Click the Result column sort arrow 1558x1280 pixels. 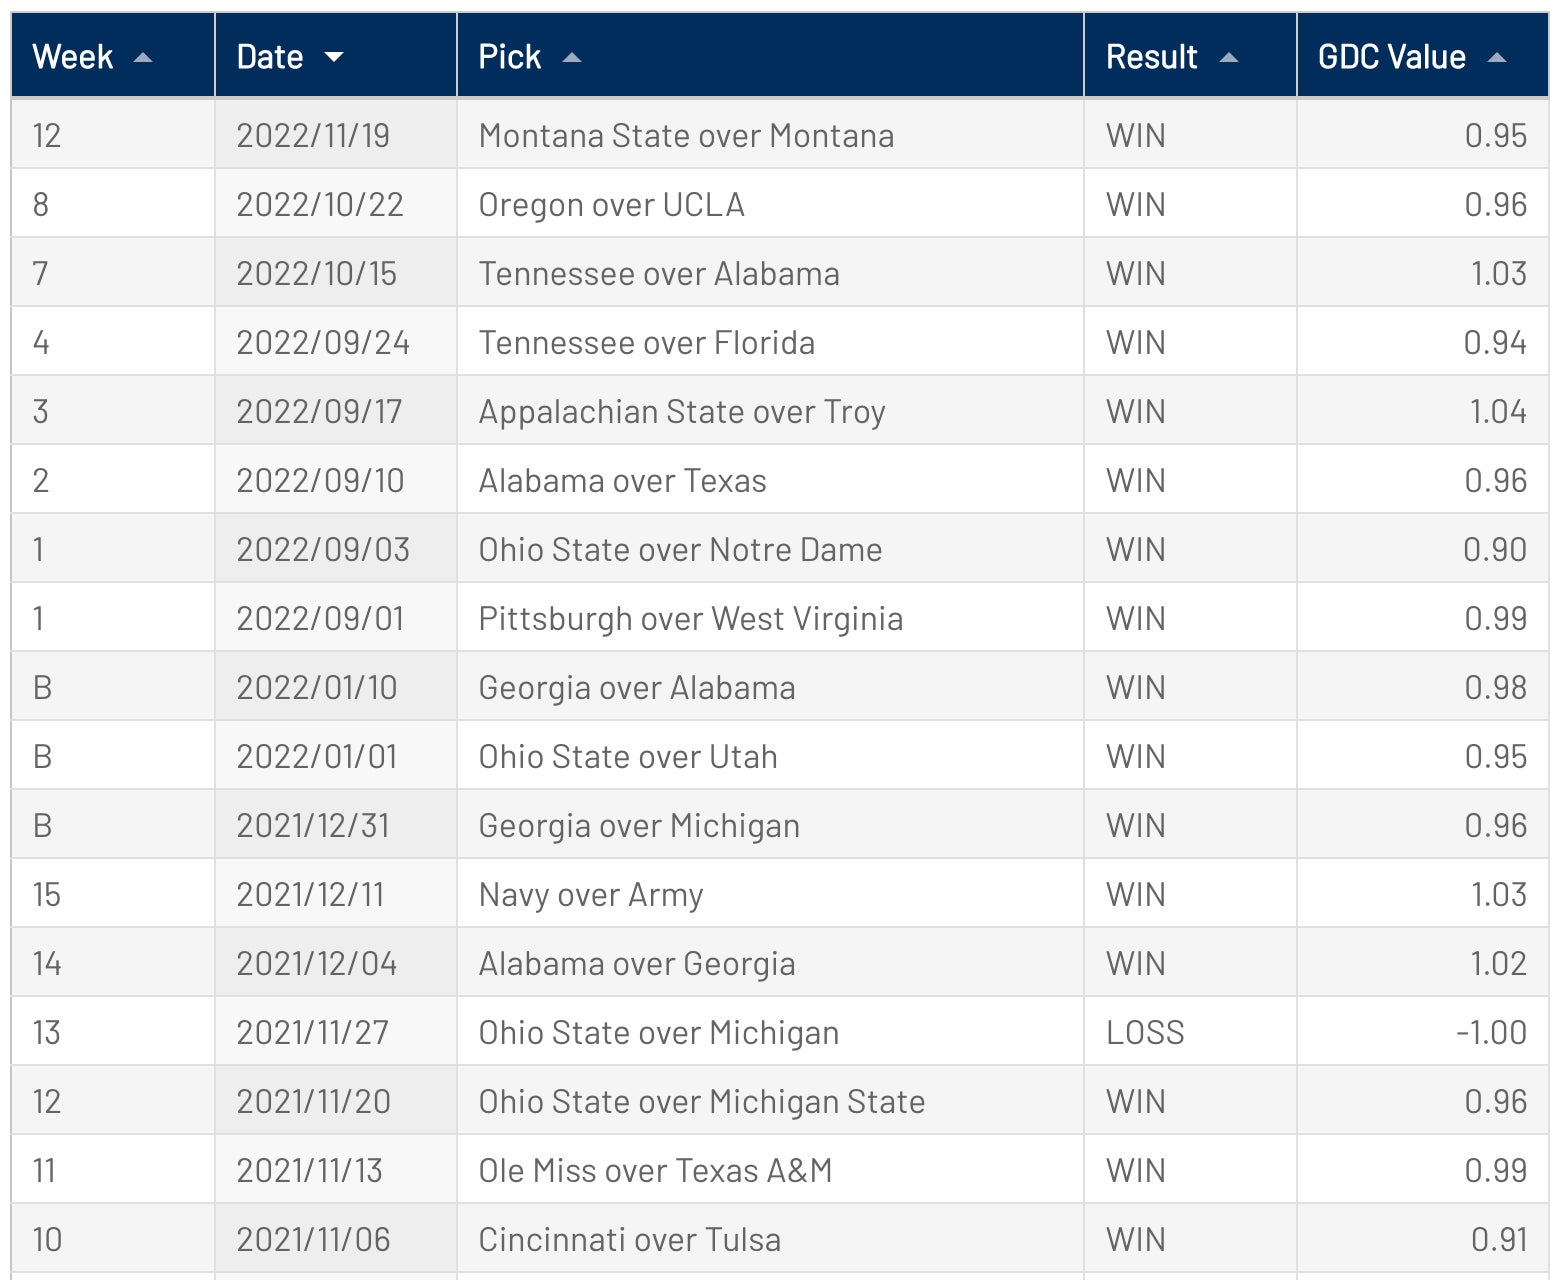click(1229, 58)
